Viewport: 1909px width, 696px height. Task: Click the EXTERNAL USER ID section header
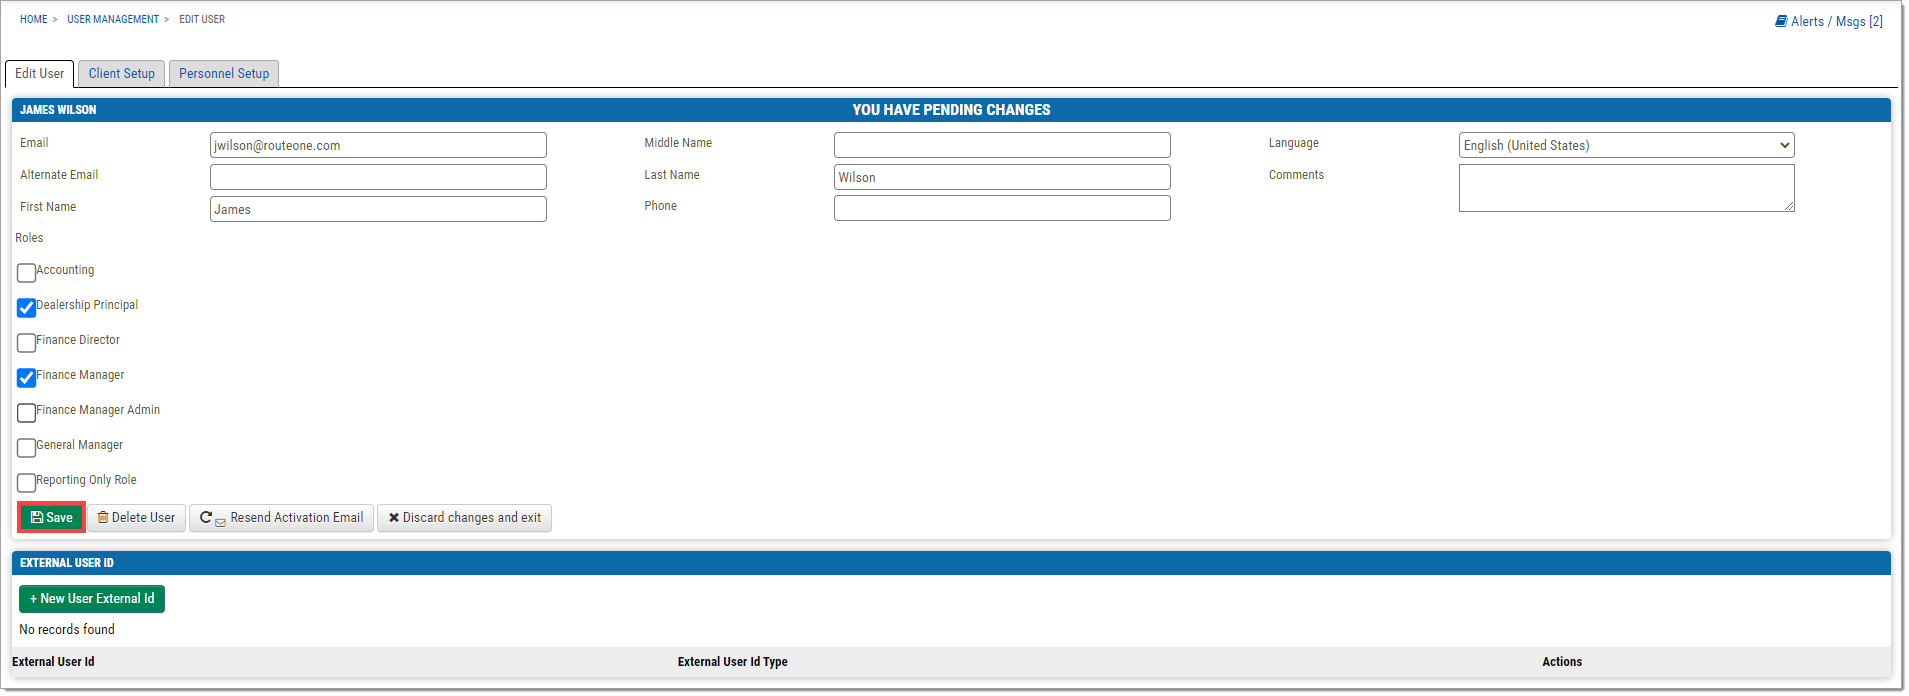tap(67, 563)
